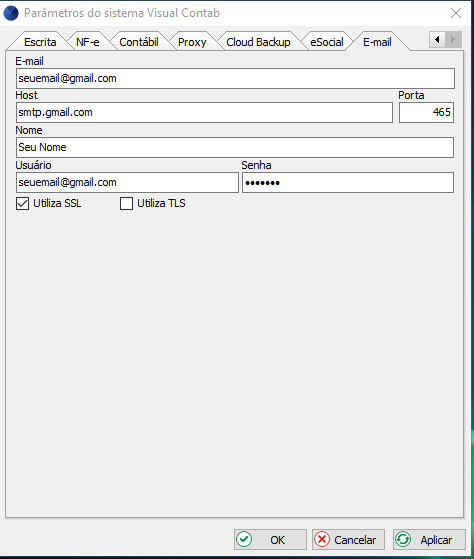The image size is (474, 559).
Task: Open the NF-e tab
Action: tap(88, 42)
